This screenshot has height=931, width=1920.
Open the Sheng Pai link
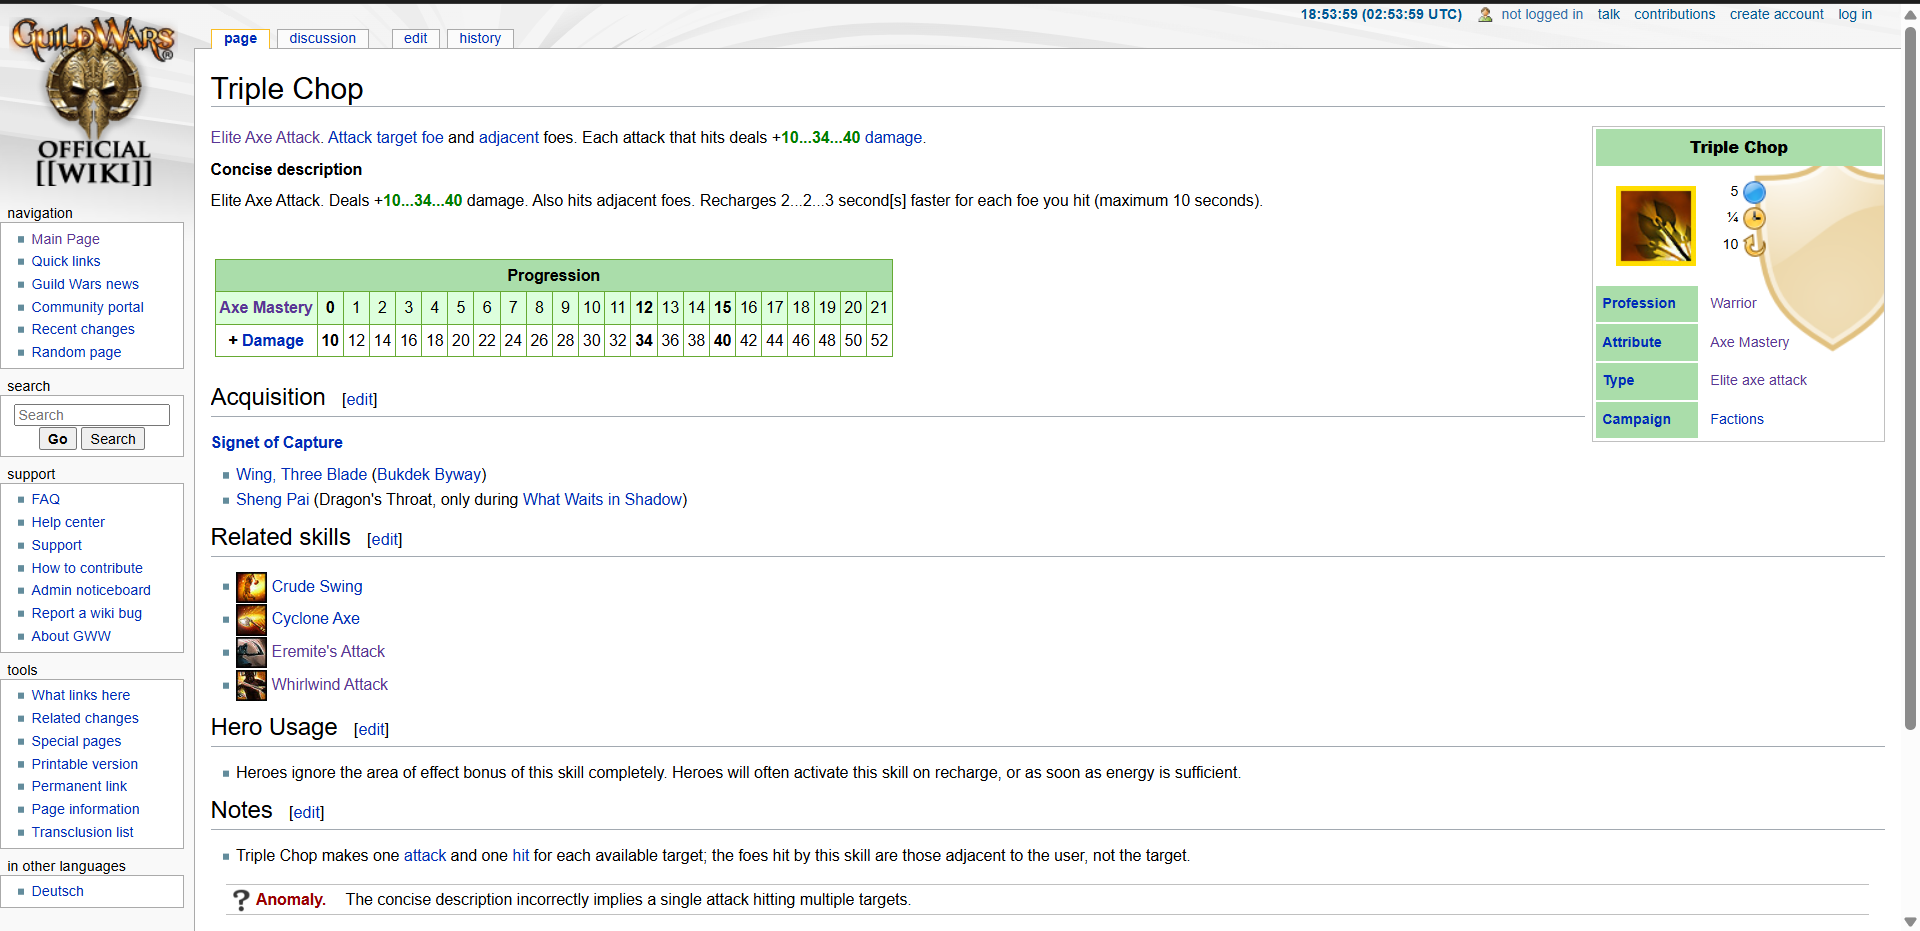(272, 499)
